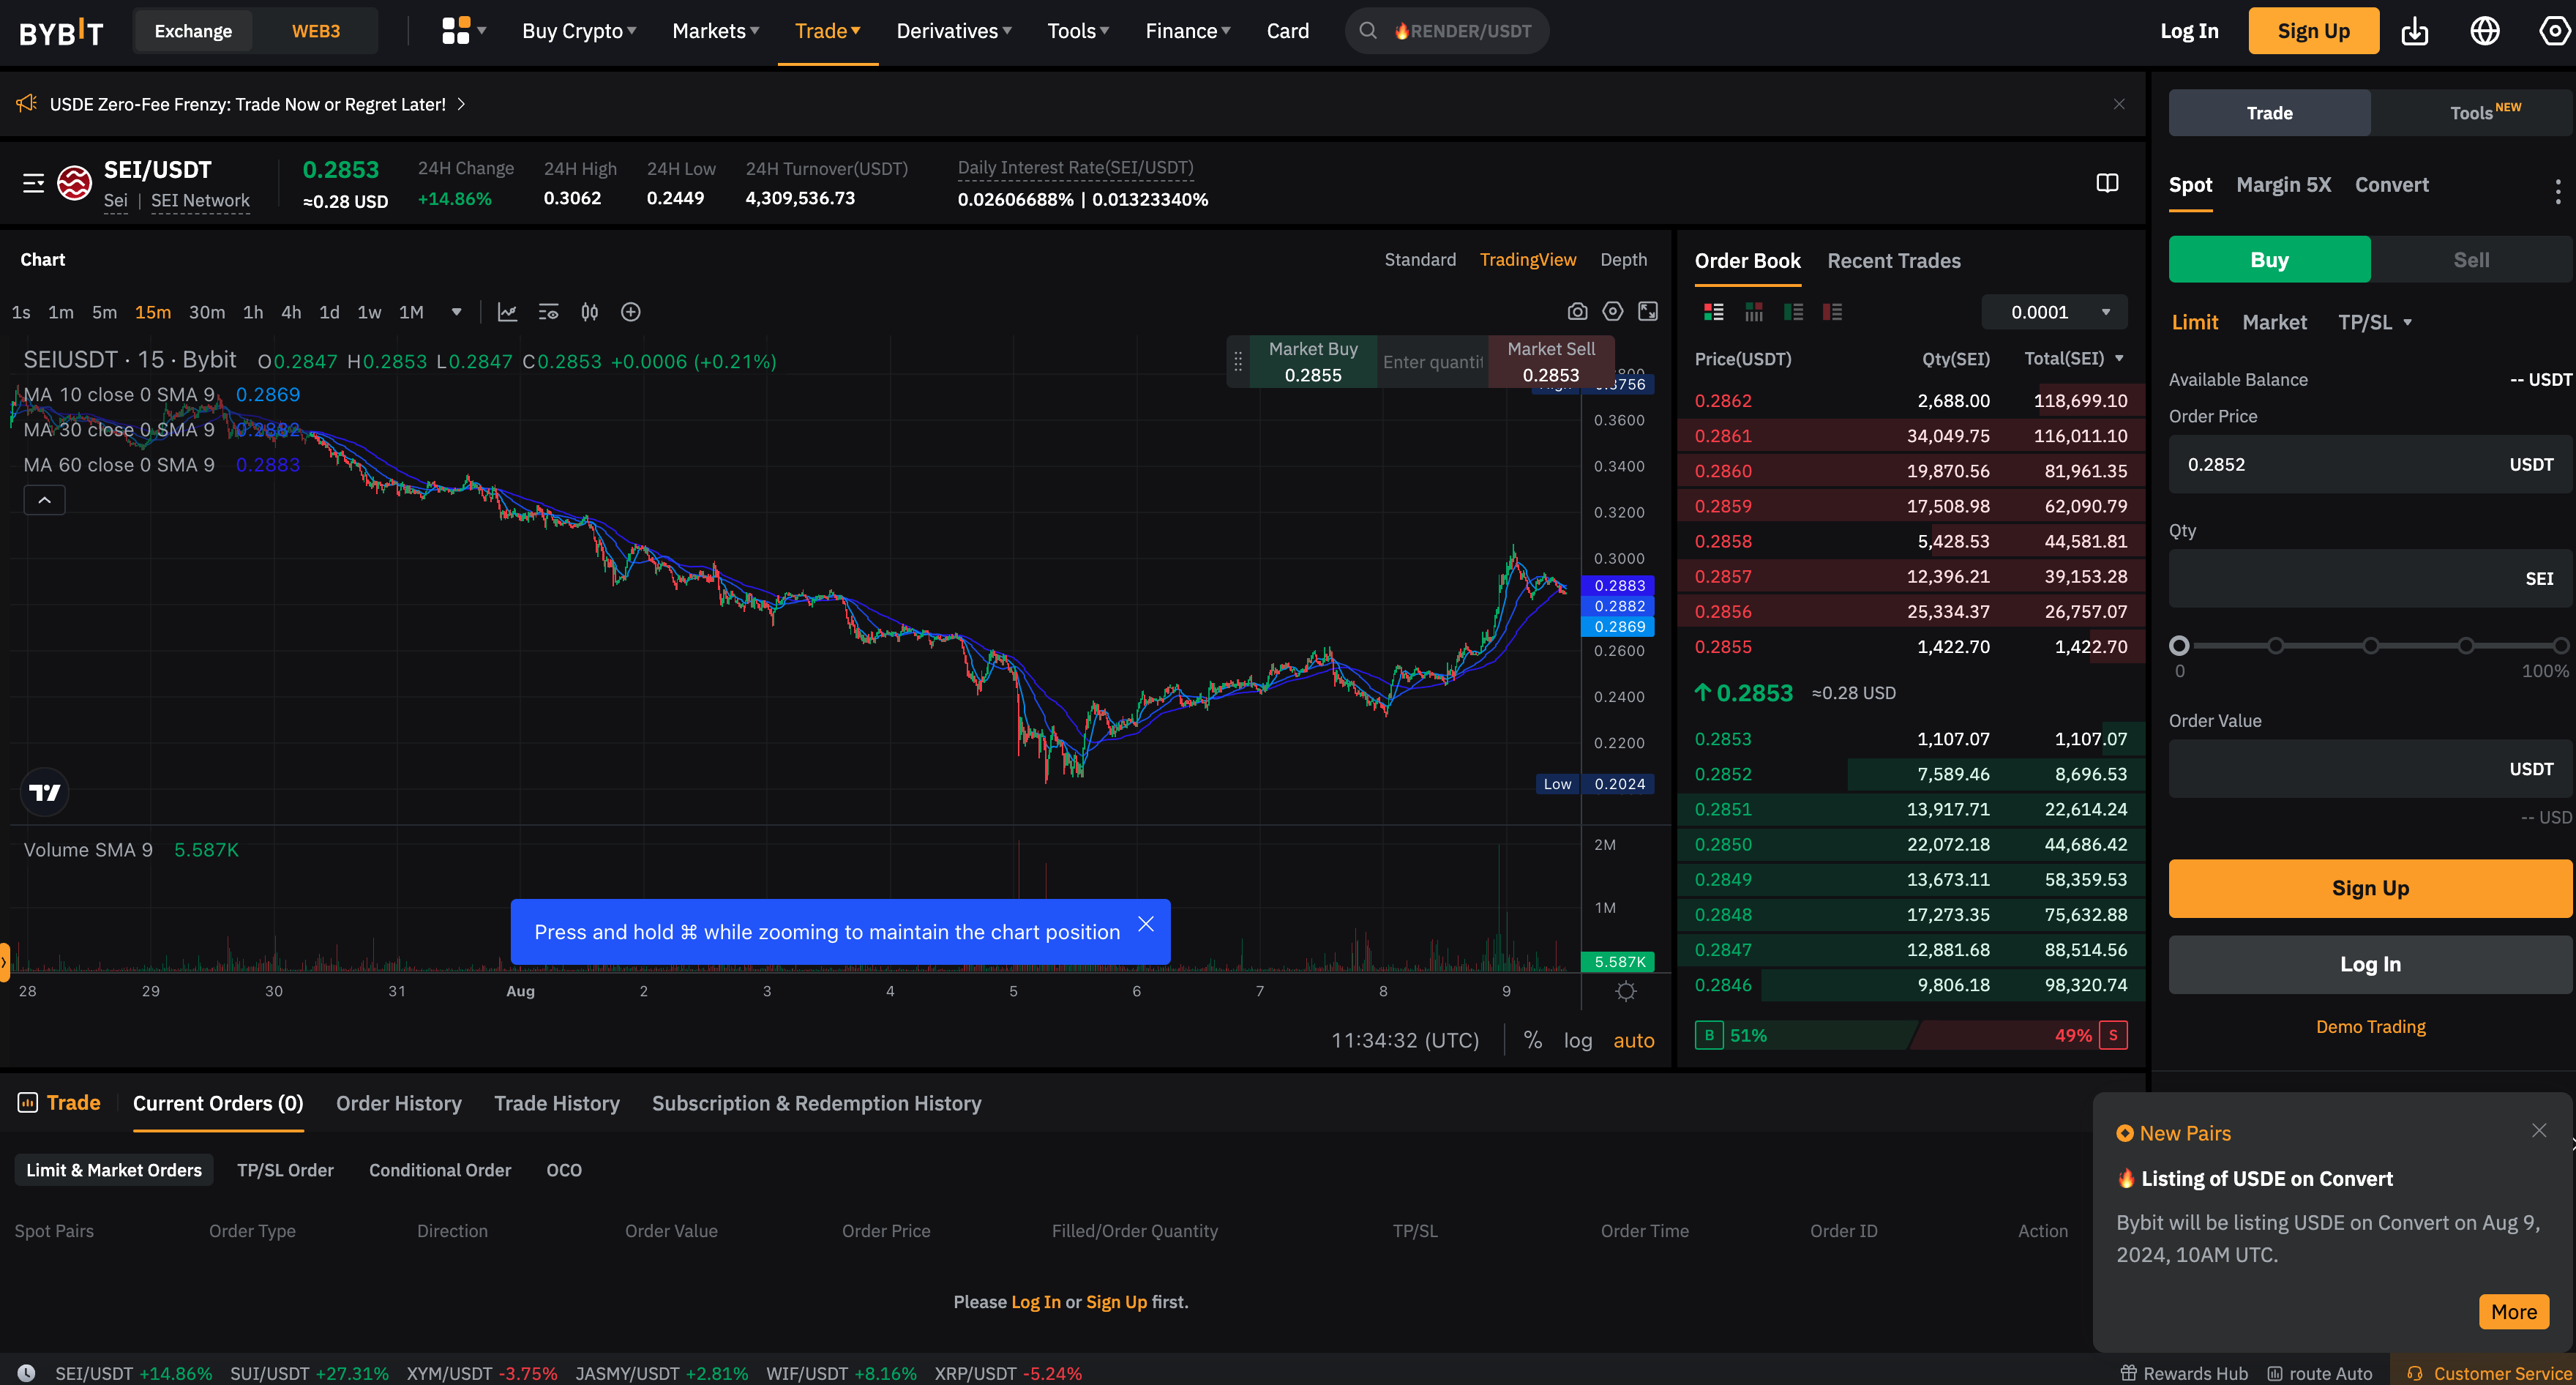
Task: Toggle logarithmic scale on chart
Action: (1578, 1040)
